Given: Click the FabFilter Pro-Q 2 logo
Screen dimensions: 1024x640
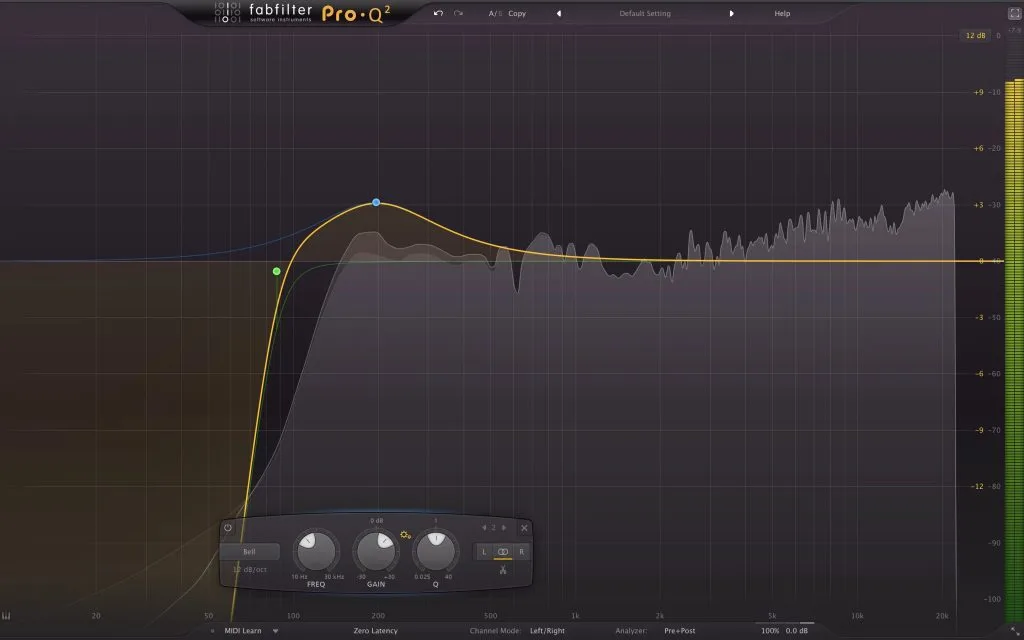Looking at the screenshot, I should (x=302, y=13).
